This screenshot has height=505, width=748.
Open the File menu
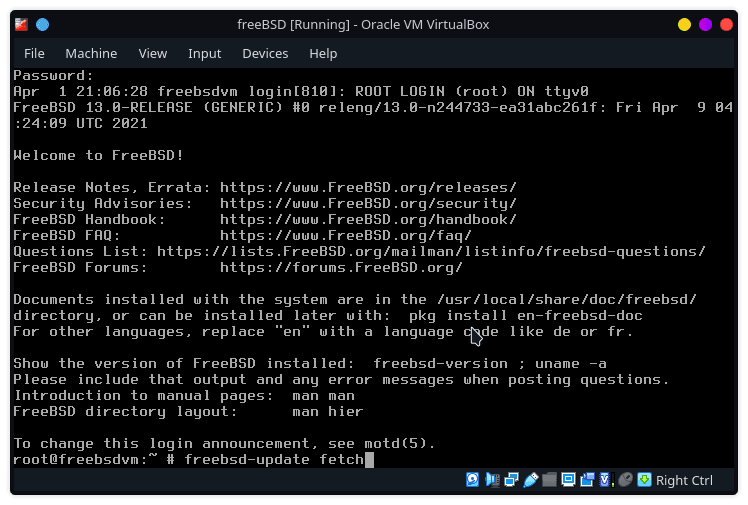pyautogui.click(x=34, y=53)
